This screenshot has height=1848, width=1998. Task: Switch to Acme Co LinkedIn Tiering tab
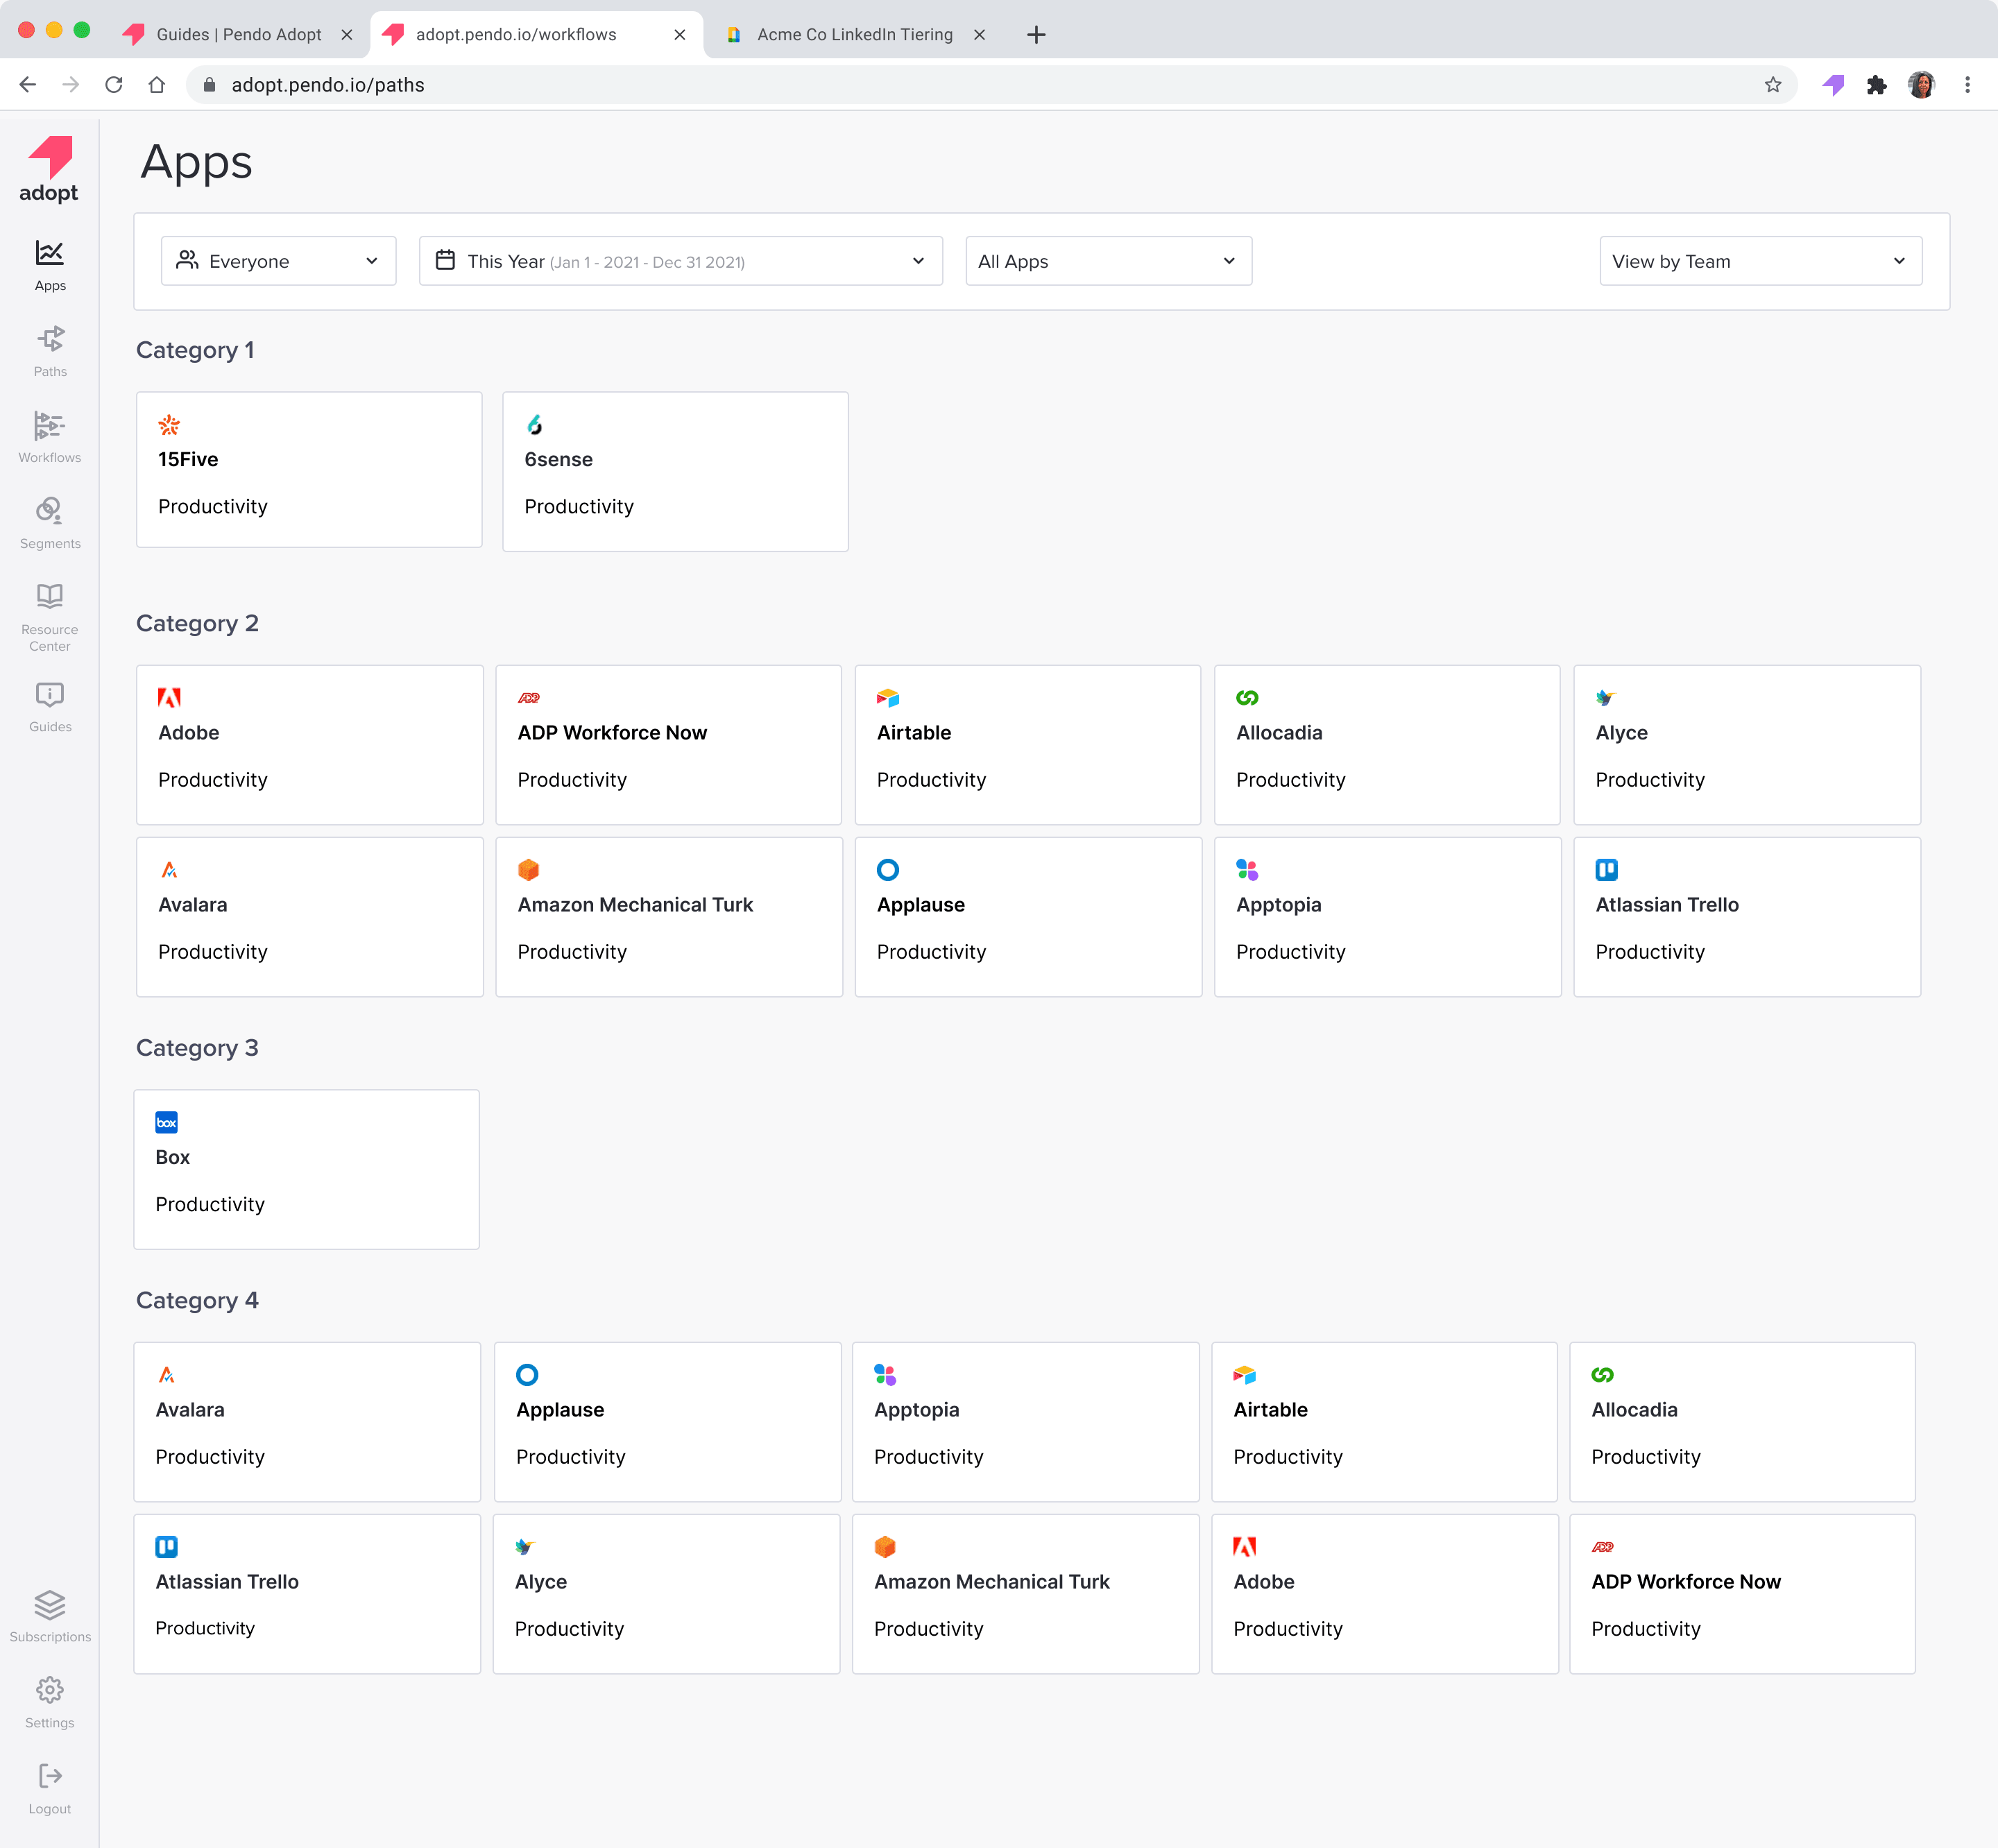(855, 34)
